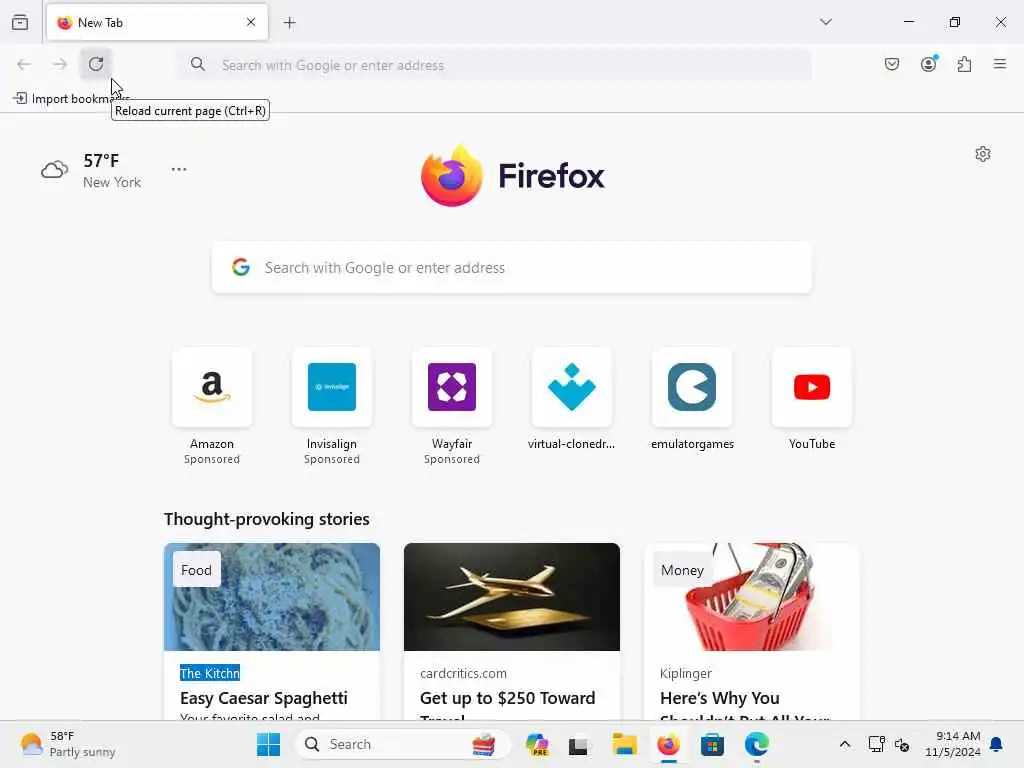
Task: Open the weather widget options menu
Action: [179, 169]
